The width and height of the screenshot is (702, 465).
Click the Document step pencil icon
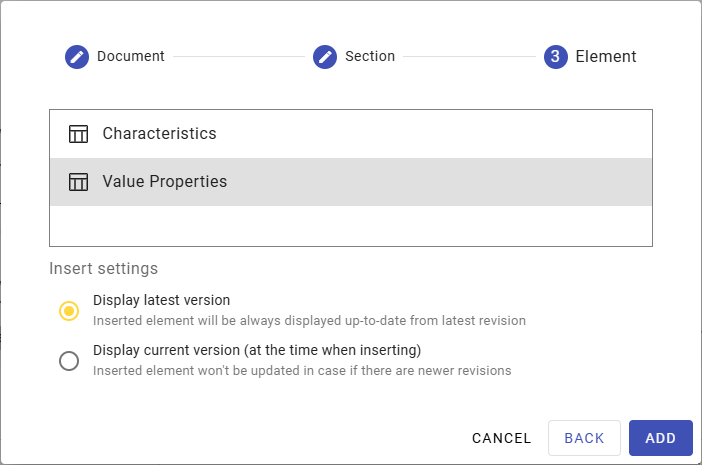(x=77, y=57)
